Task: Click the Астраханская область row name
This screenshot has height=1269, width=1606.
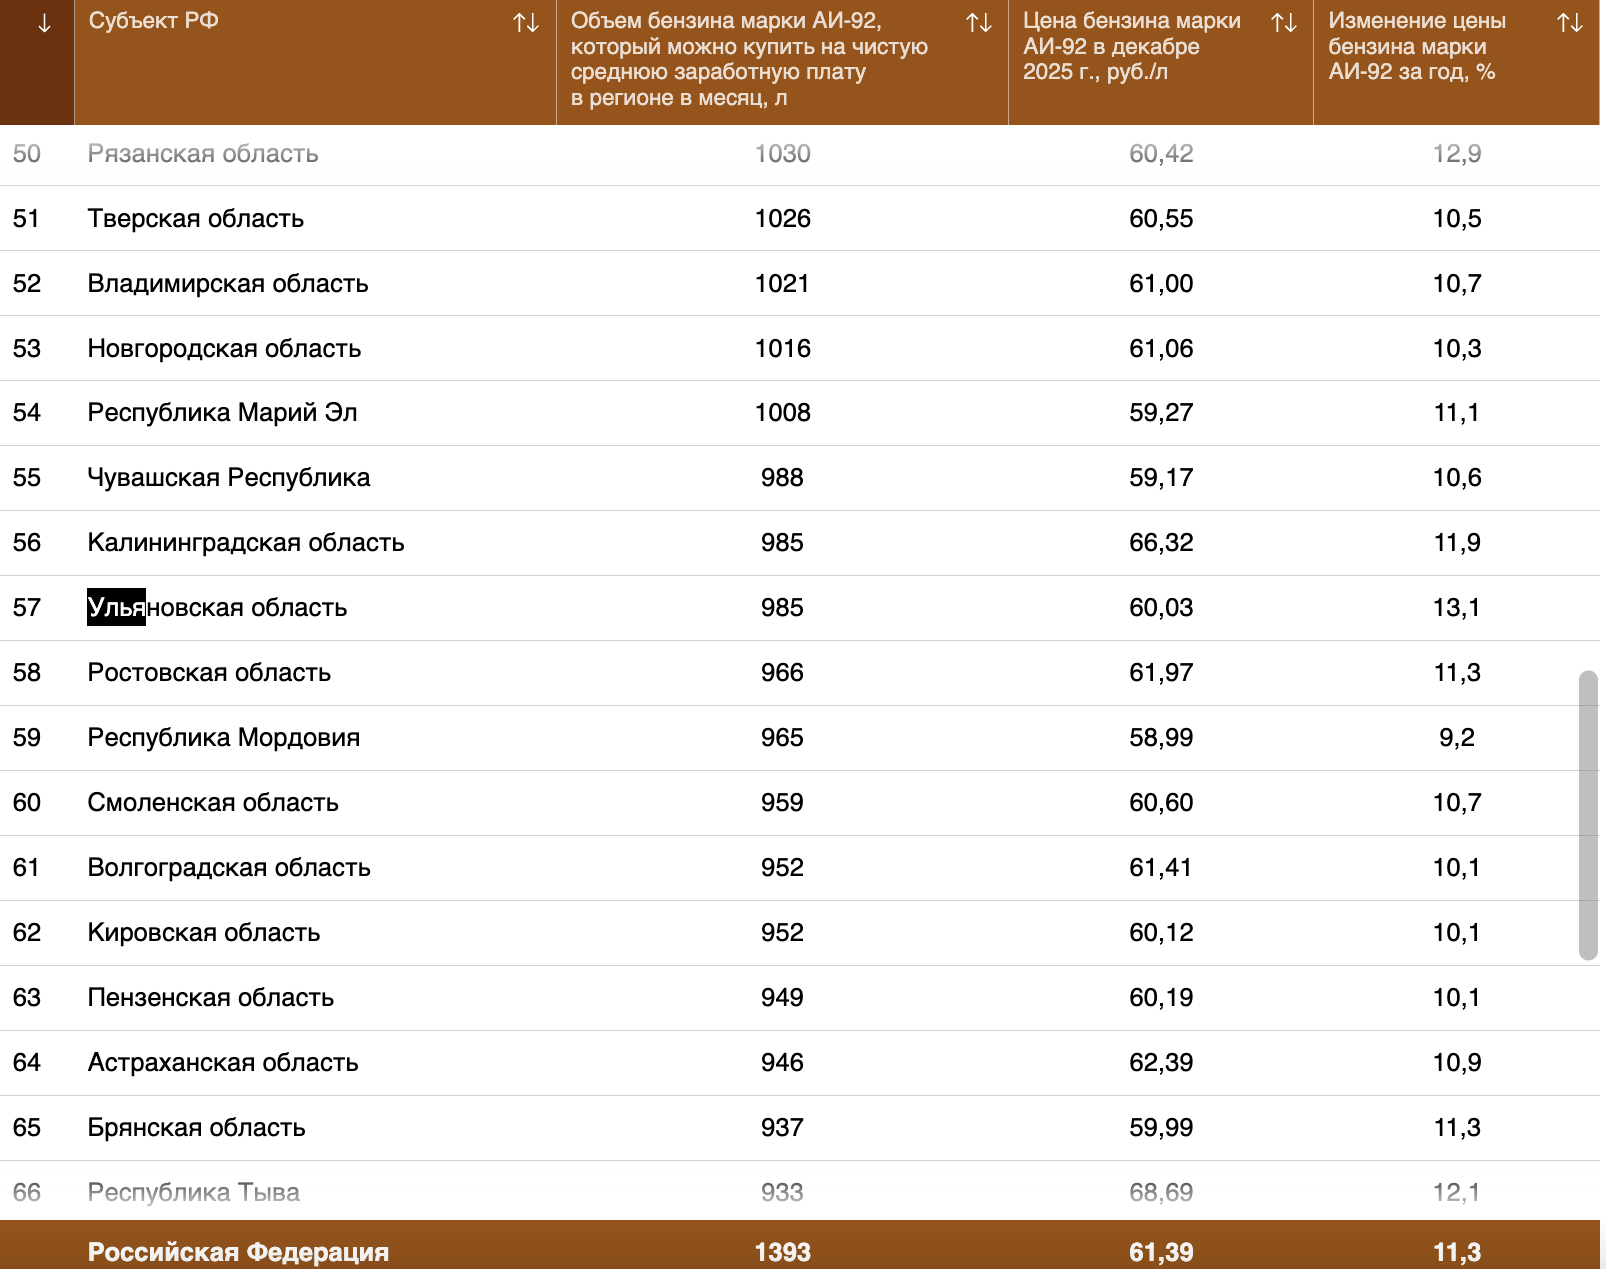Action: (222, 1063)
